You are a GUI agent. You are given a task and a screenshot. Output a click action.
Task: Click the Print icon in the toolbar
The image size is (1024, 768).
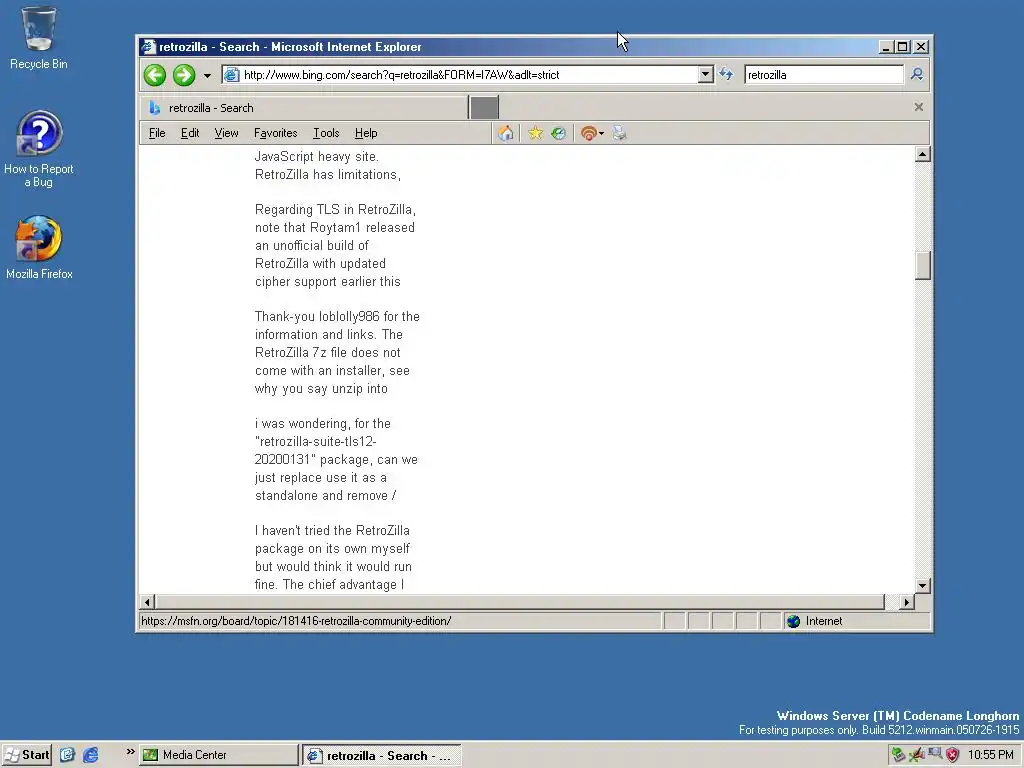(620, 133)
